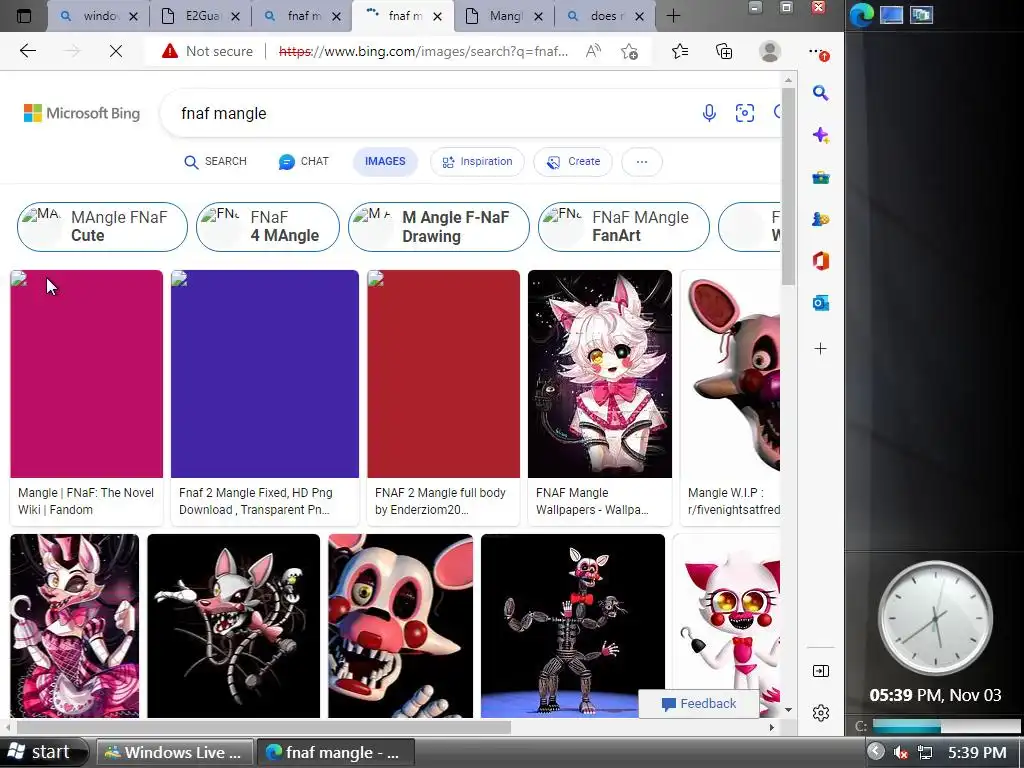The width and height of the screenshot is (1024, 768).
Task: Open 'Mangle | FNaF: The Novel Wiki' link
Action: tap(86, 501)
